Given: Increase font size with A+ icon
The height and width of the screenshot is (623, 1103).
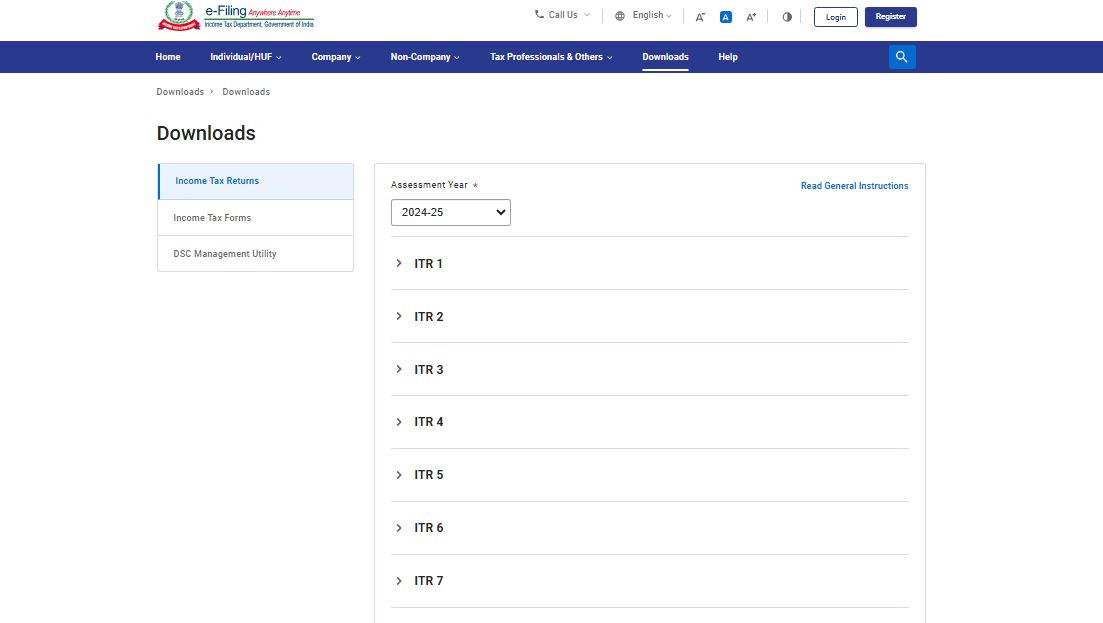Looking at the screenshot, I should coord(751,17).
